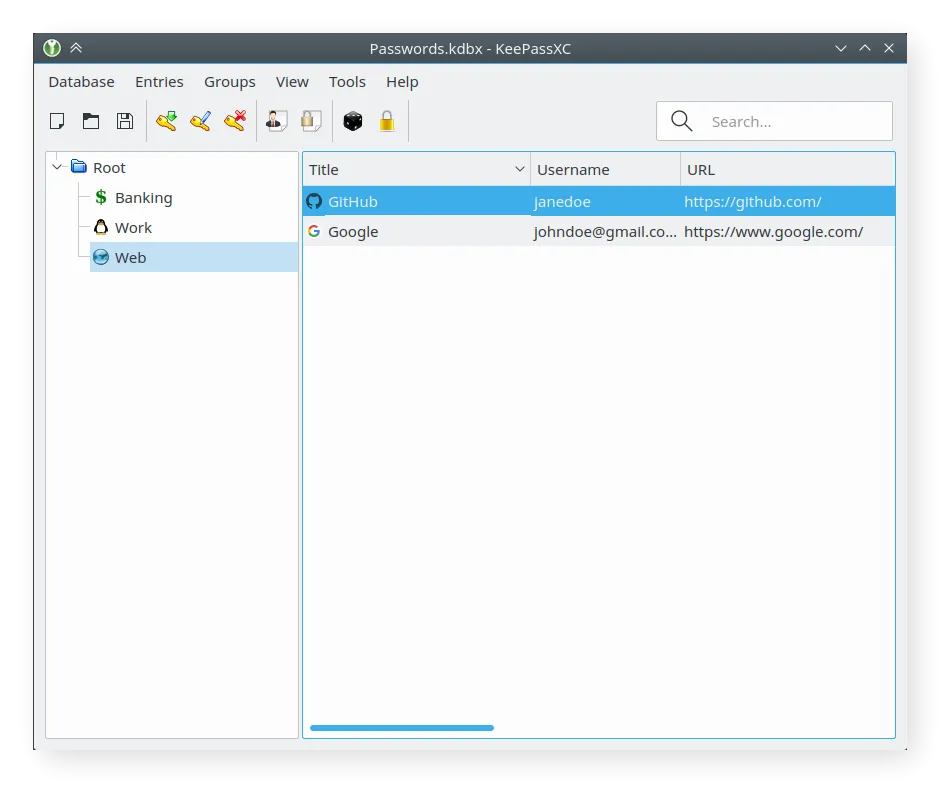Viewport: 949px width, 792px height.
Task: Lock the database with the yellow padlock icon
Action: tap(387, 121)
